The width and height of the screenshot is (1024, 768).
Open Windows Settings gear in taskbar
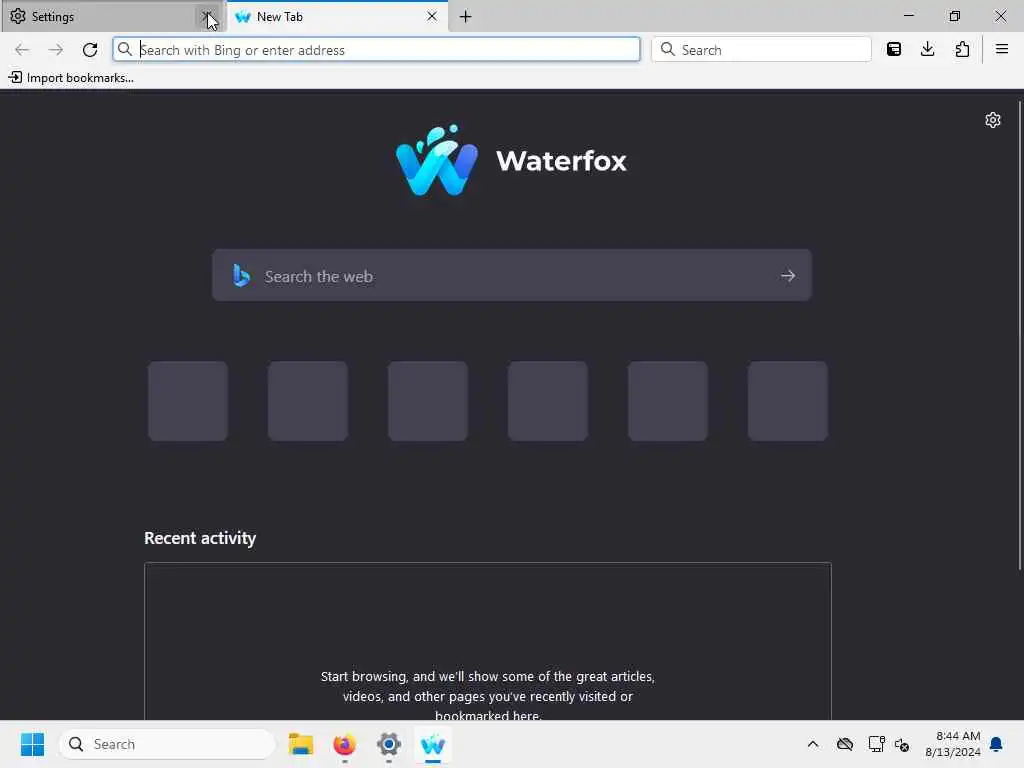click(389, 744)
